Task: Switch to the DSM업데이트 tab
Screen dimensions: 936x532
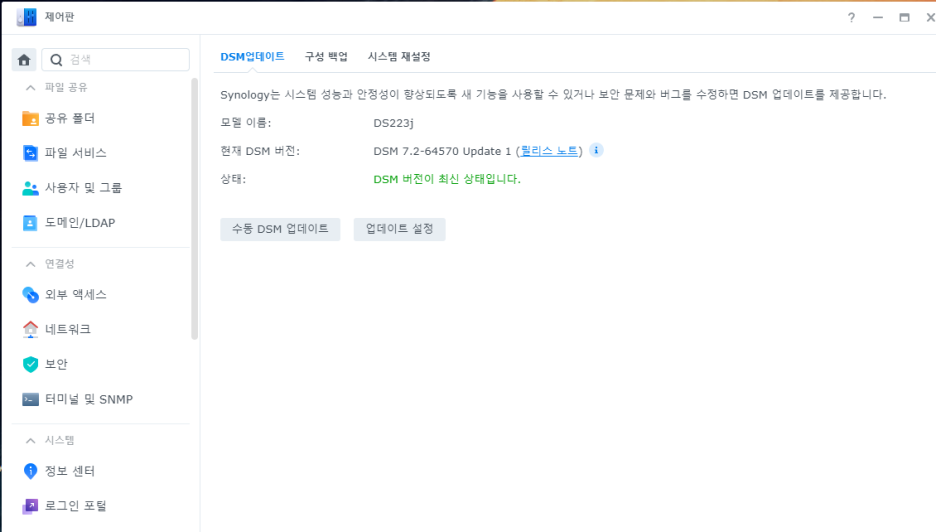Action: click(x=253, y=57)
